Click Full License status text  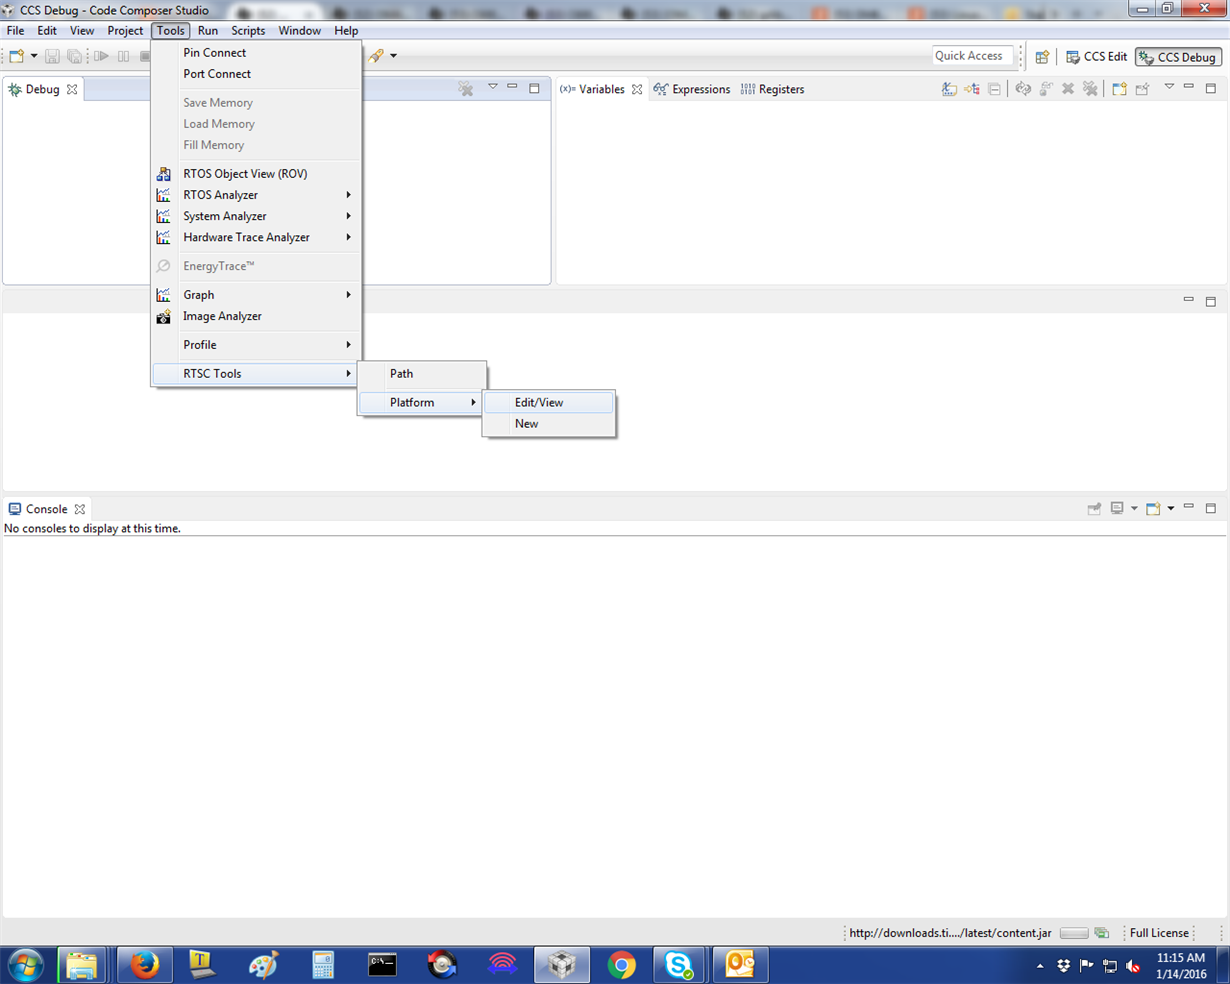pyautogui.click(x=1159, y=933)
